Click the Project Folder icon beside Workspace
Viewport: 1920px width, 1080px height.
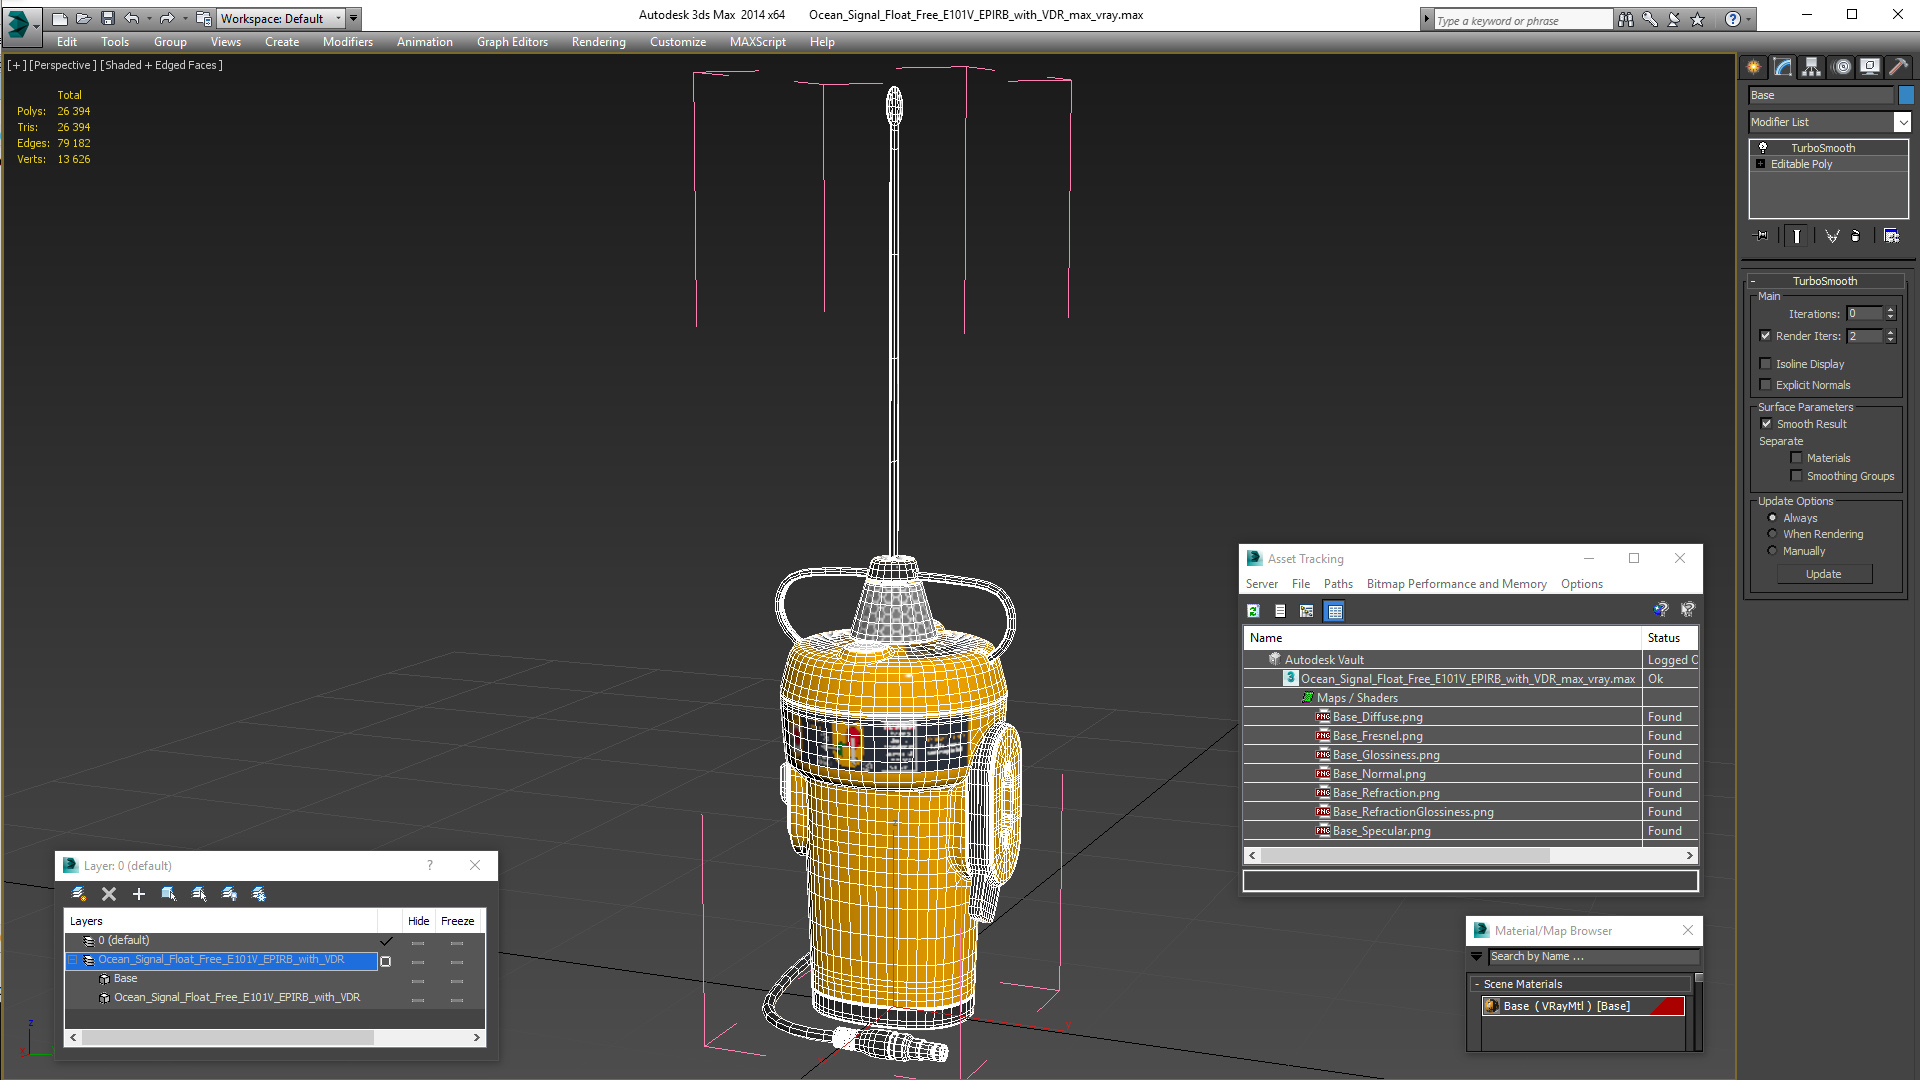point(204,18)
